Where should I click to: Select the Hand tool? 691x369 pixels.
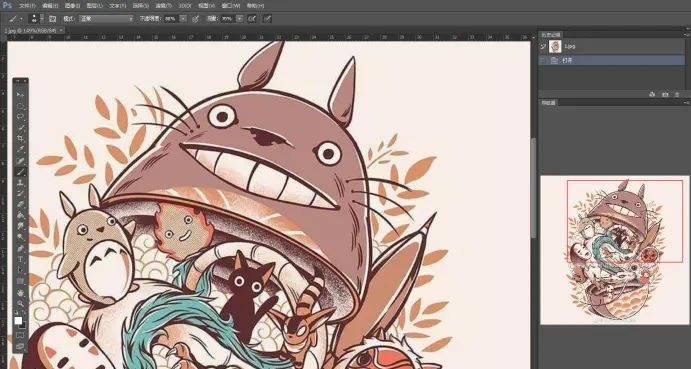pyautogui.click(x=20, y=292)
